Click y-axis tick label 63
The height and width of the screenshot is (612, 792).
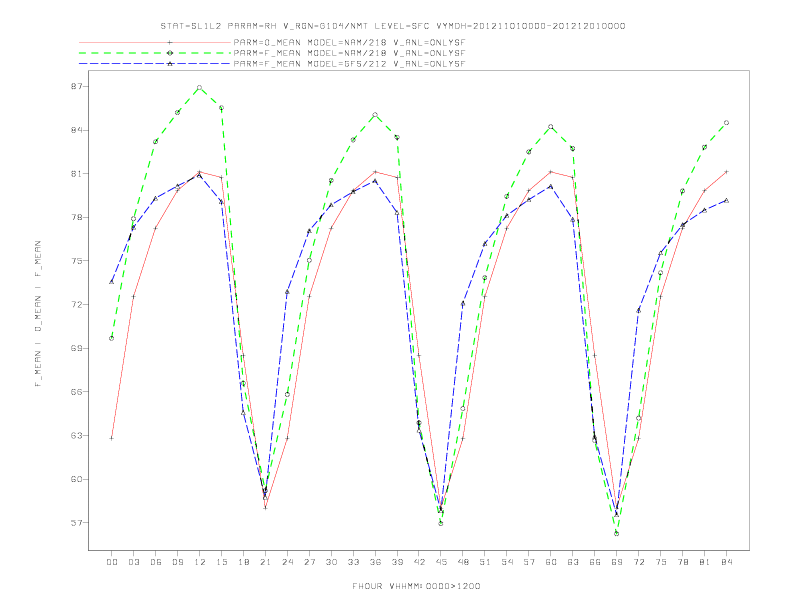pos(77,435)
